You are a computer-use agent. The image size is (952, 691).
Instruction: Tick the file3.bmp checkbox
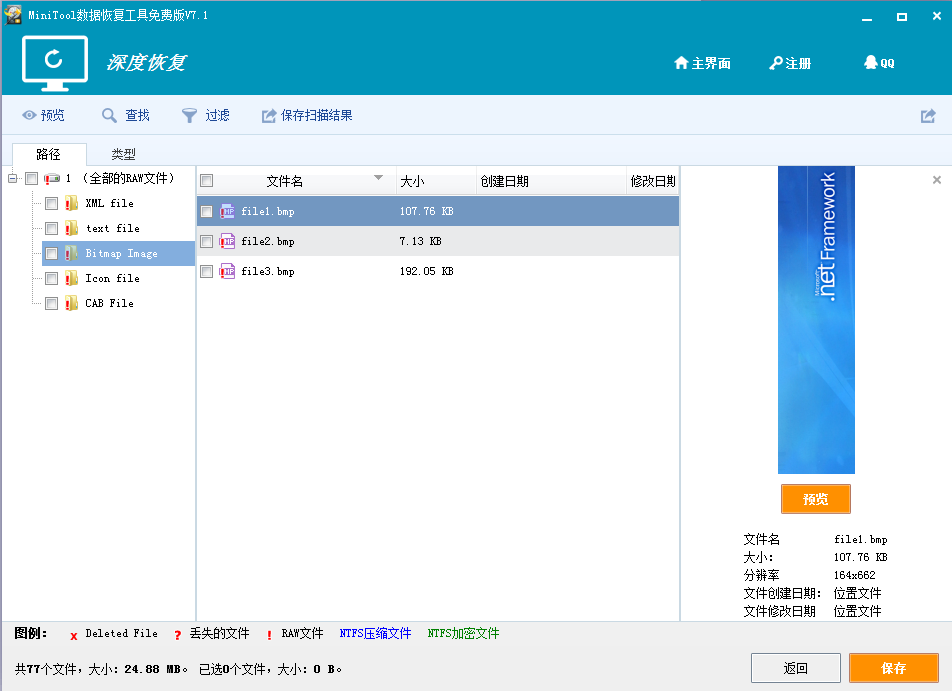[x=206, y=271]
